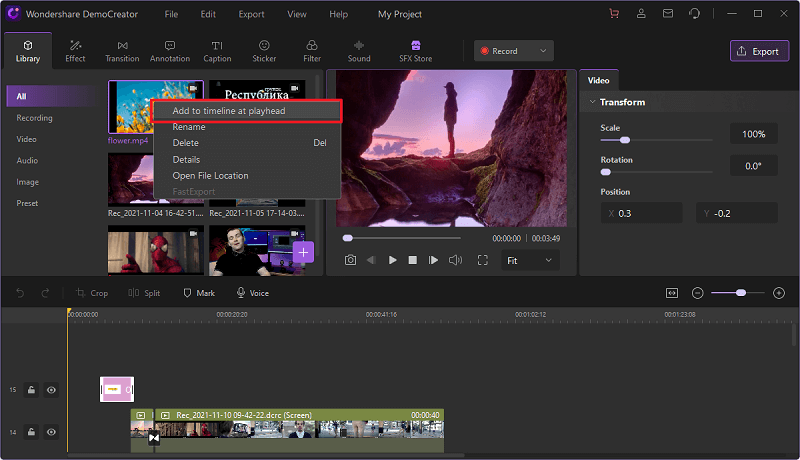This screenshot has width=800, height=460.
Task: Step to the next frame
Action: click(x=433, y=260)
